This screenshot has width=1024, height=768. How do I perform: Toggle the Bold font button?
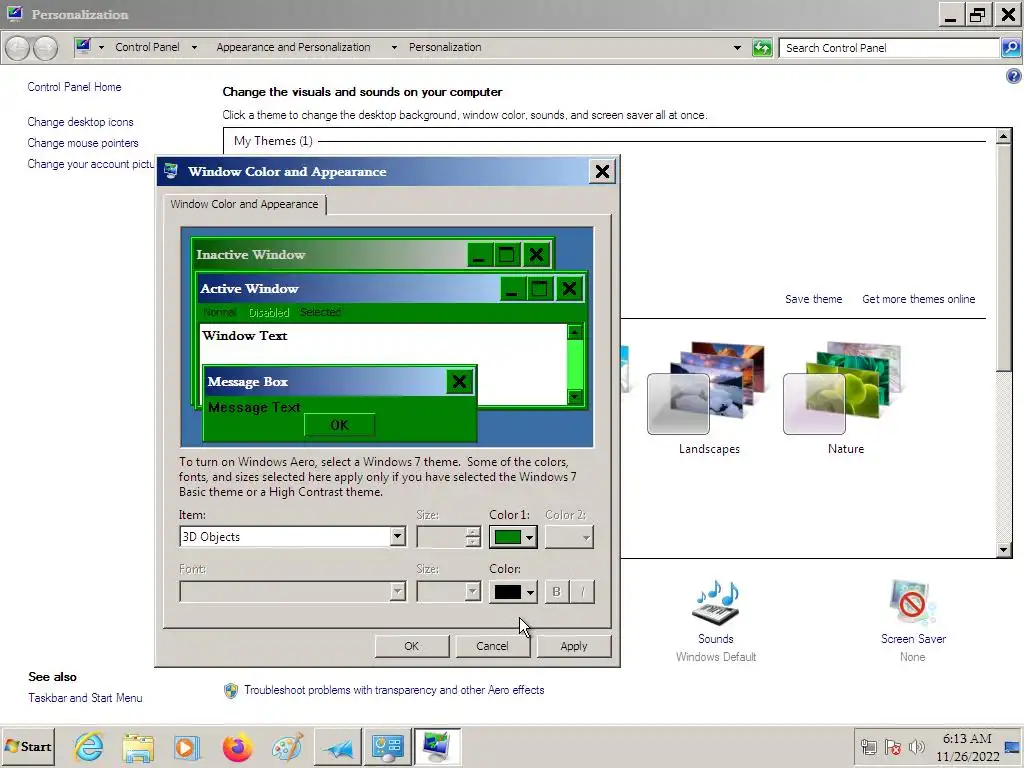[556, 592]
